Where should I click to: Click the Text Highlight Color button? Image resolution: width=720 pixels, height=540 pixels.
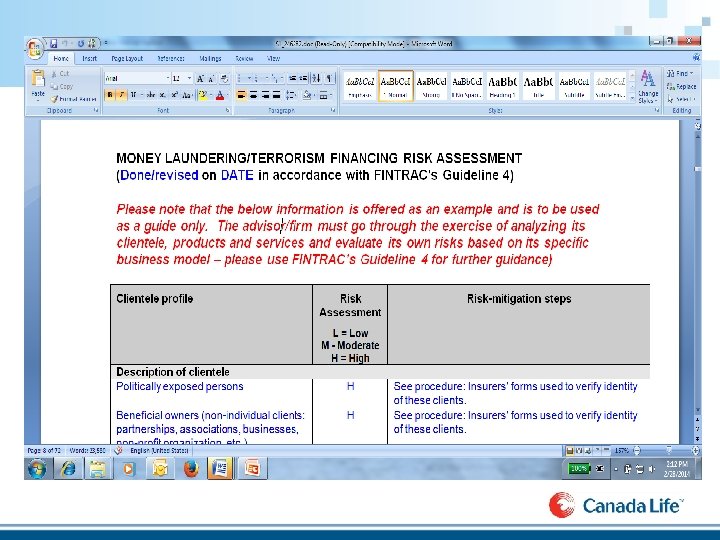pos(204,95)
